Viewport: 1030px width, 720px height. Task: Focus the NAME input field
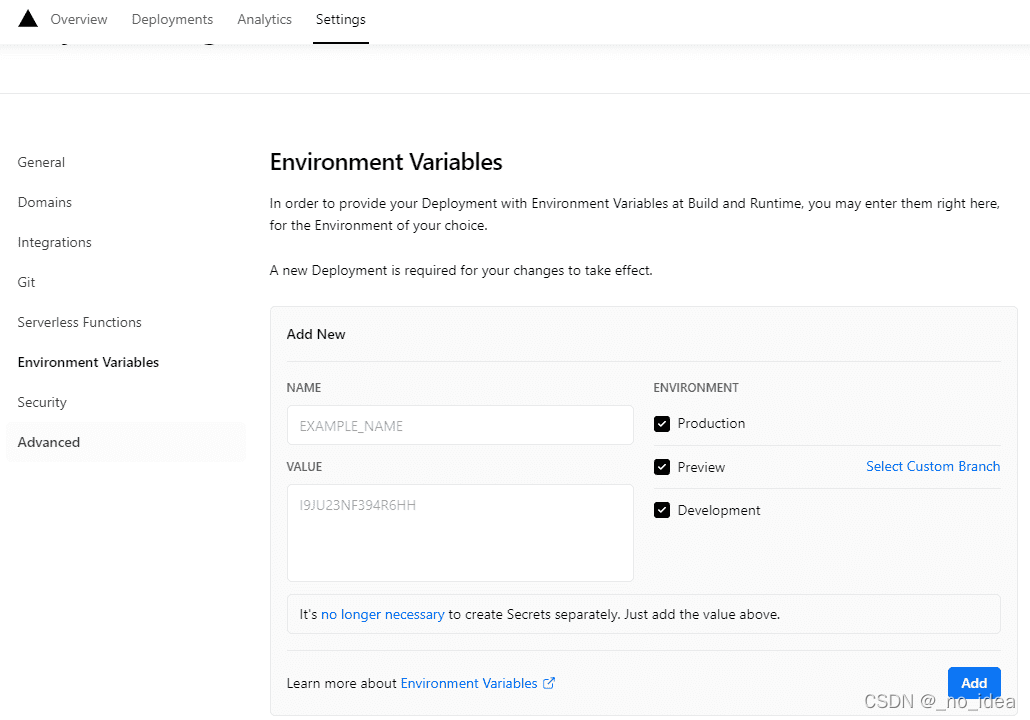pos(460,425)
